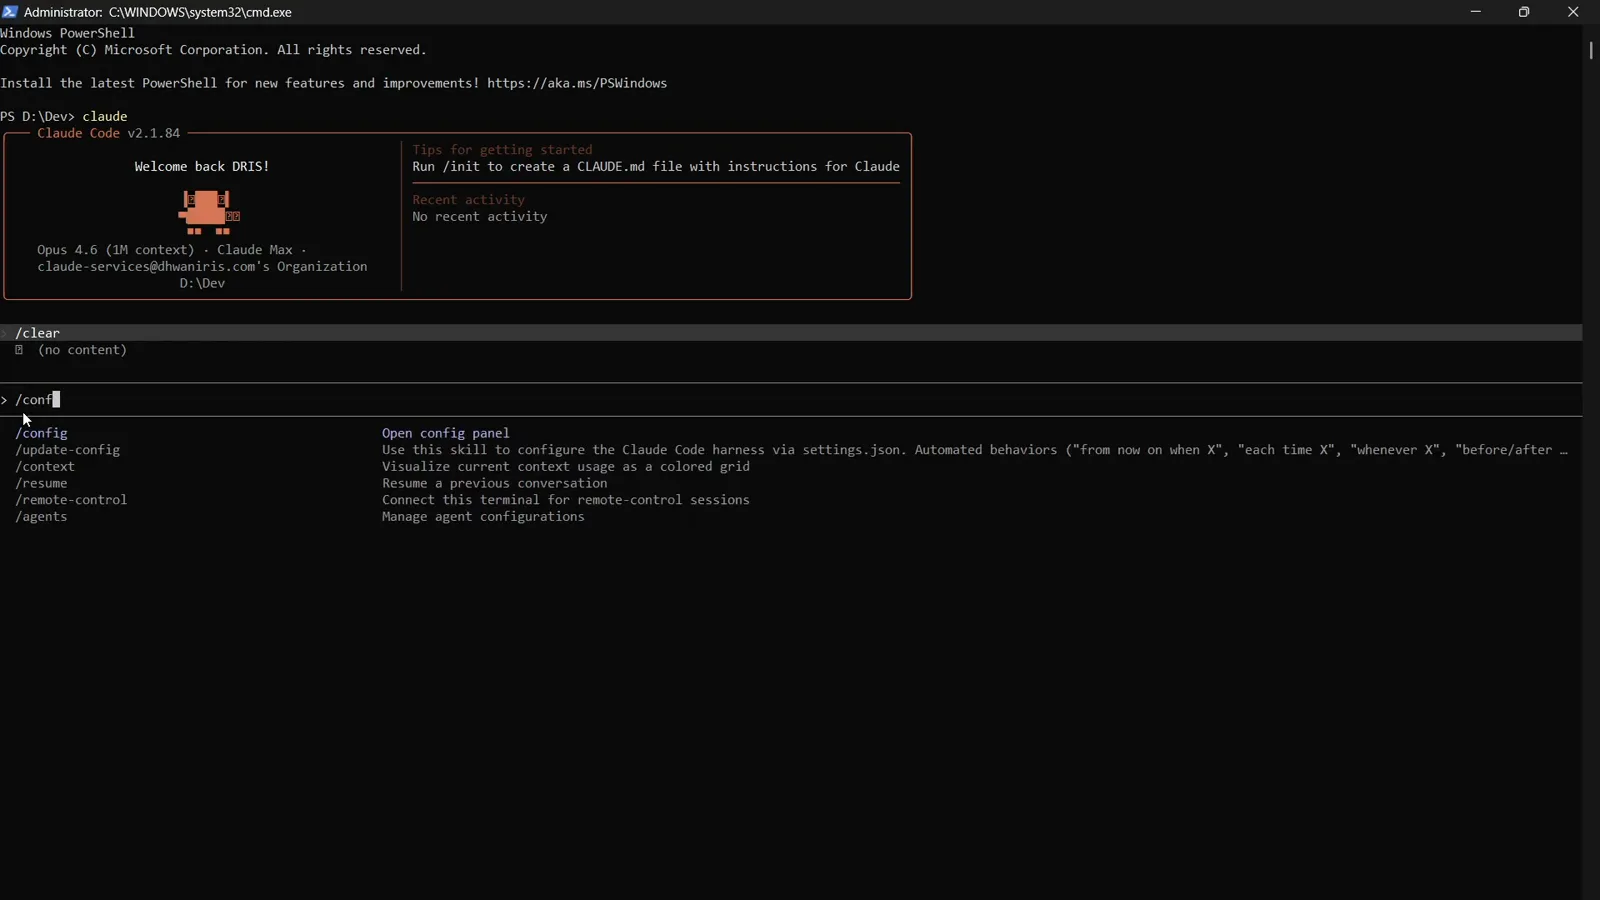Click 'Manage agent configurations' description

(483, 517)
